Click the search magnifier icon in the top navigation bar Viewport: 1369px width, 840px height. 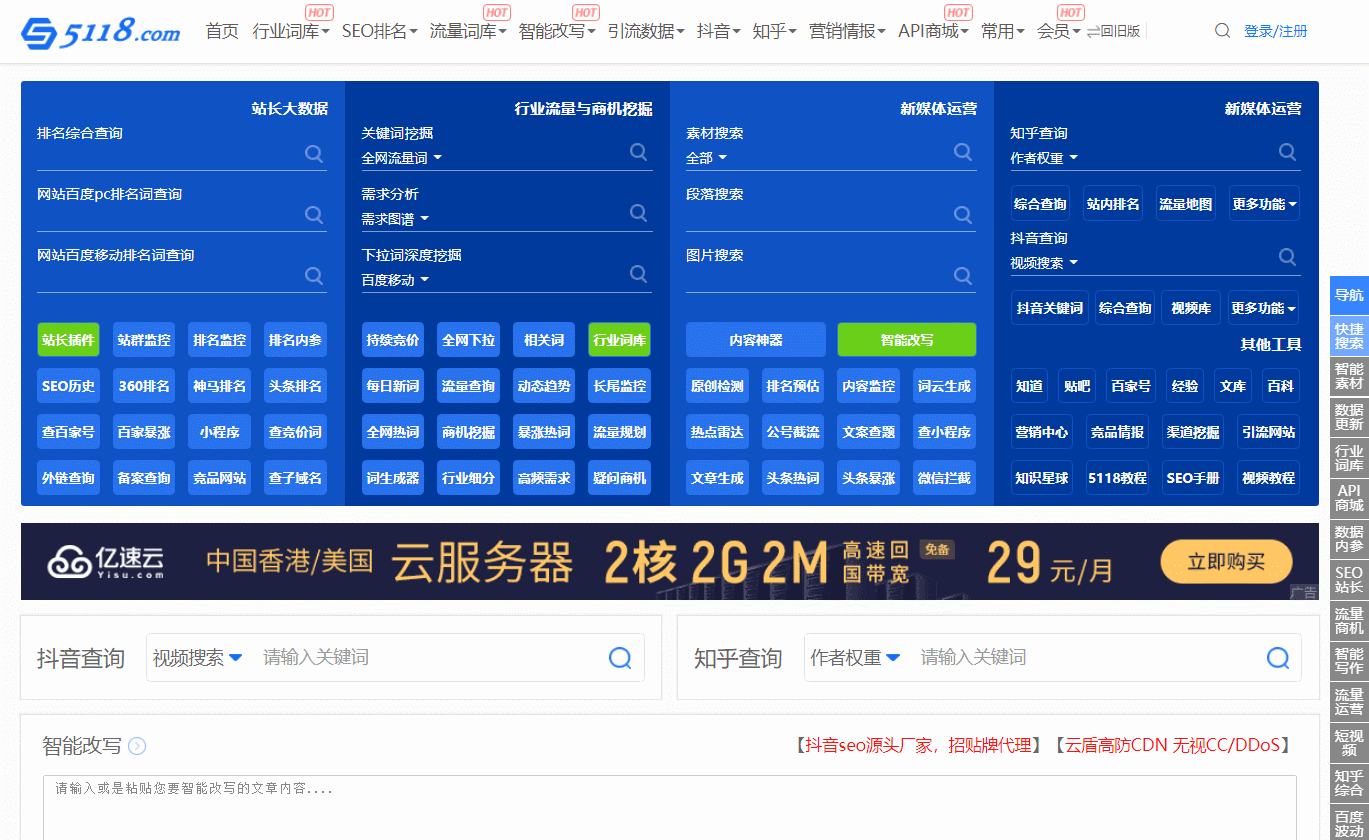click(1222, 31)
